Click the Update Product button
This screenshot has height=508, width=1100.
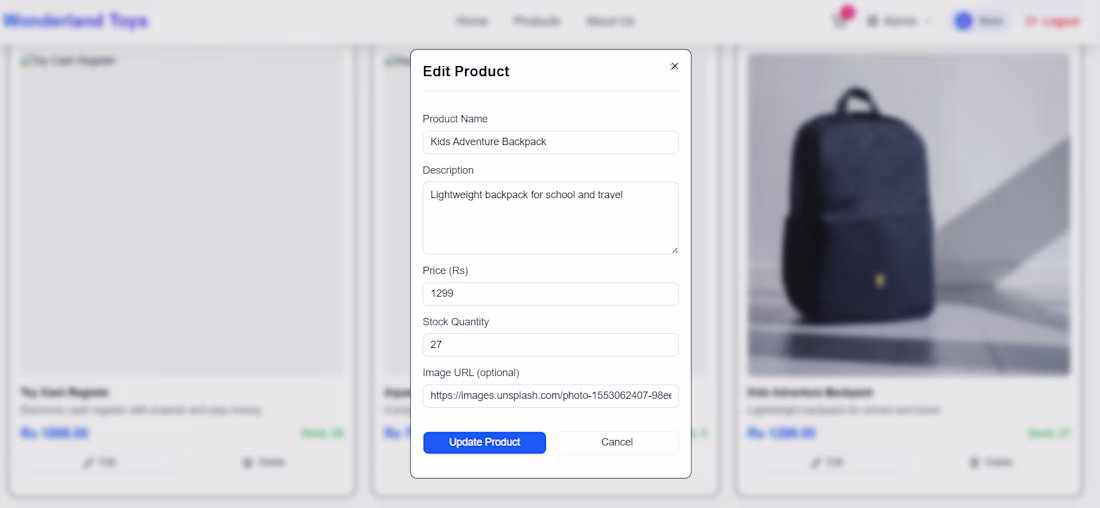tap(485, 442)
